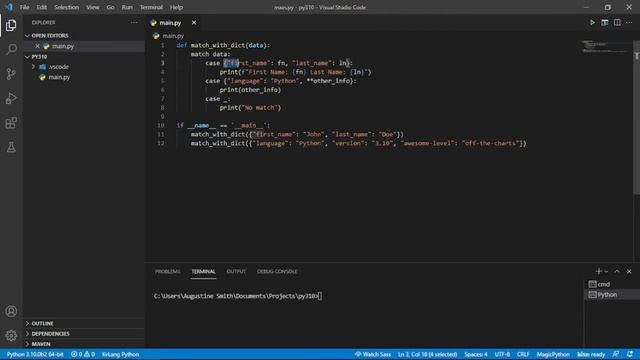Select the main.py editor tab
Viewport: 640px width, 360px height.
[x=170, y=23]
